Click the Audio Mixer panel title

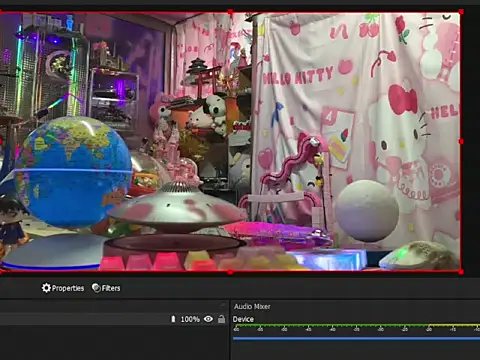click(x=252, y=306)
